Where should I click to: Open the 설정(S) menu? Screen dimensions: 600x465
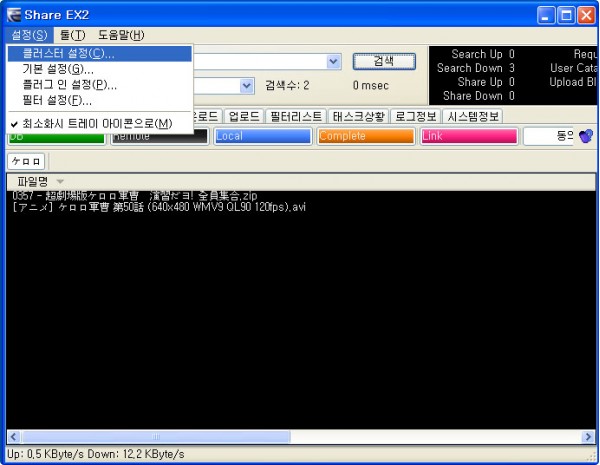(x=29, y=35)
